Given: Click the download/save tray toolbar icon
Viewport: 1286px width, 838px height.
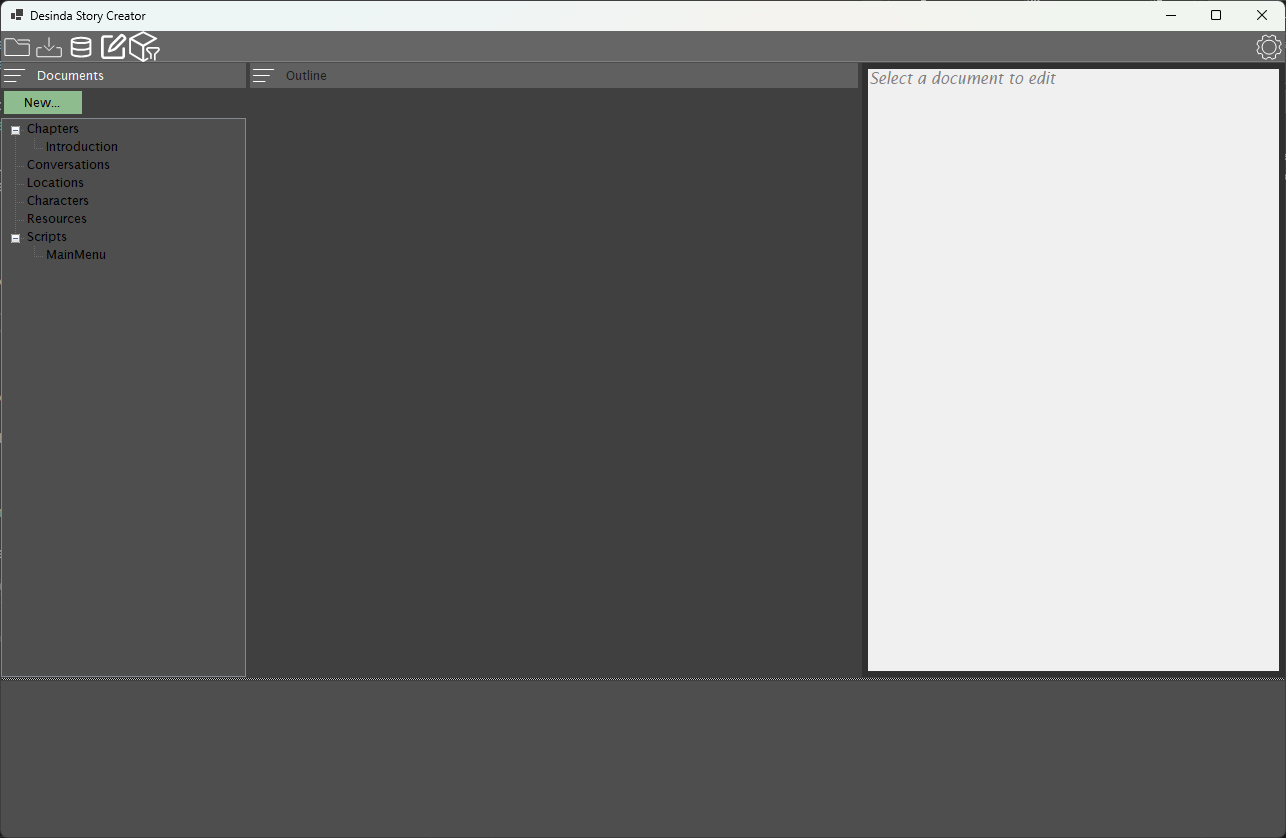Looking at the screenshot, I should (x=49, y=47).
